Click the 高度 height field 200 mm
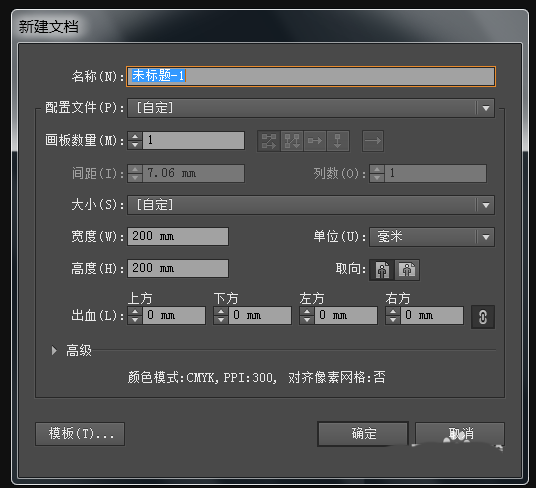Image resolution: width=536 pixels, height=488 pixels. pyautogui.click(x=178, y=268)
